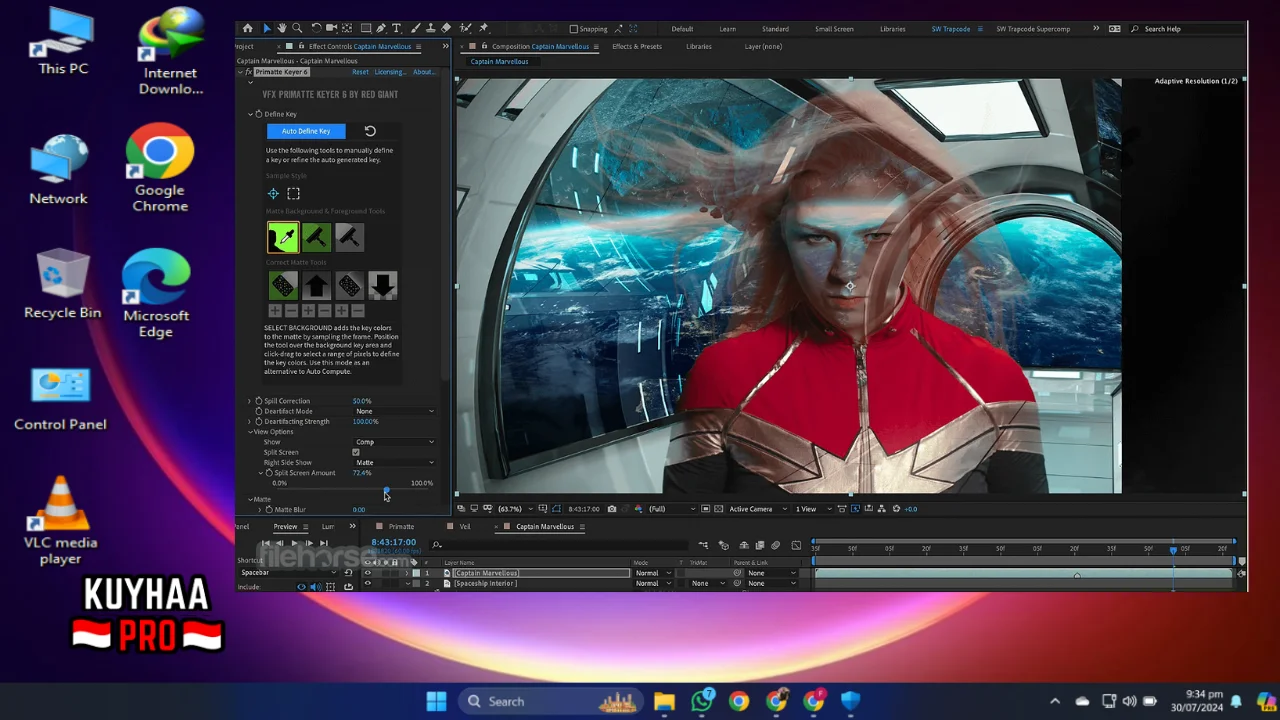Click the timeline timecode 8:43:17:00
The image size is (1280, 720).
393,542
